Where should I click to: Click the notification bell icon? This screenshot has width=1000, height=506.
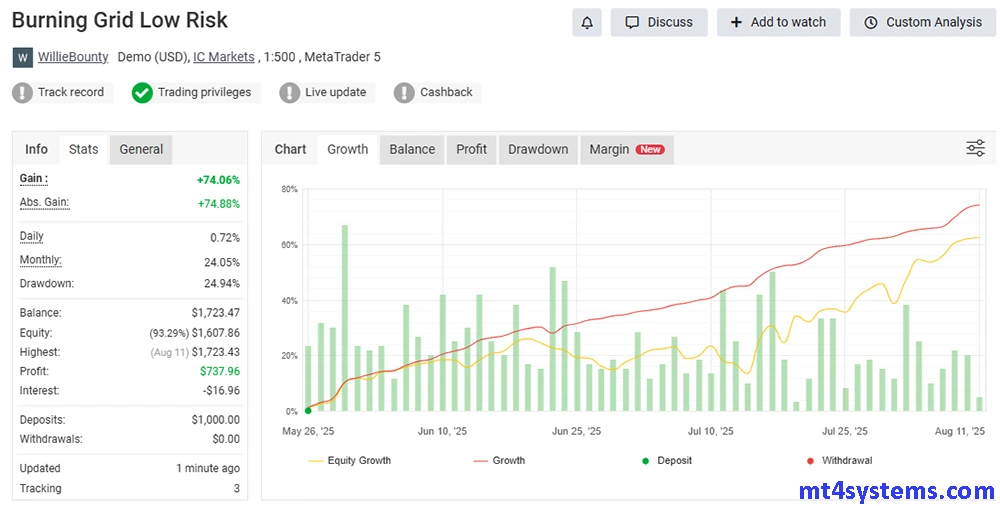tap(587, 22)
